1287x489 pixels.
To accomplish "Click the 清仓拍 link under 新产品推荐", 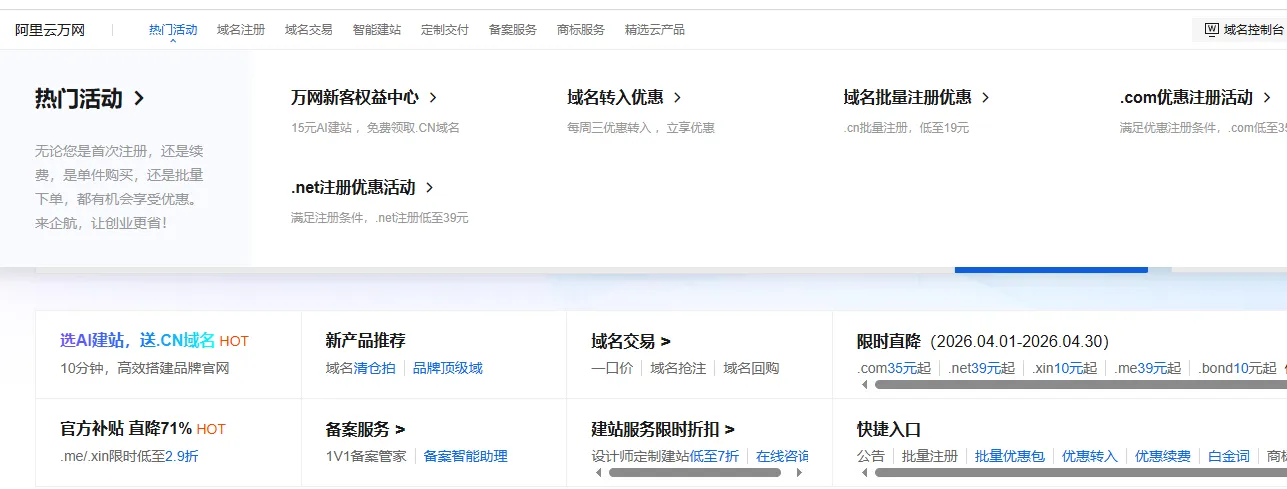I will click(x=375, y=368).
